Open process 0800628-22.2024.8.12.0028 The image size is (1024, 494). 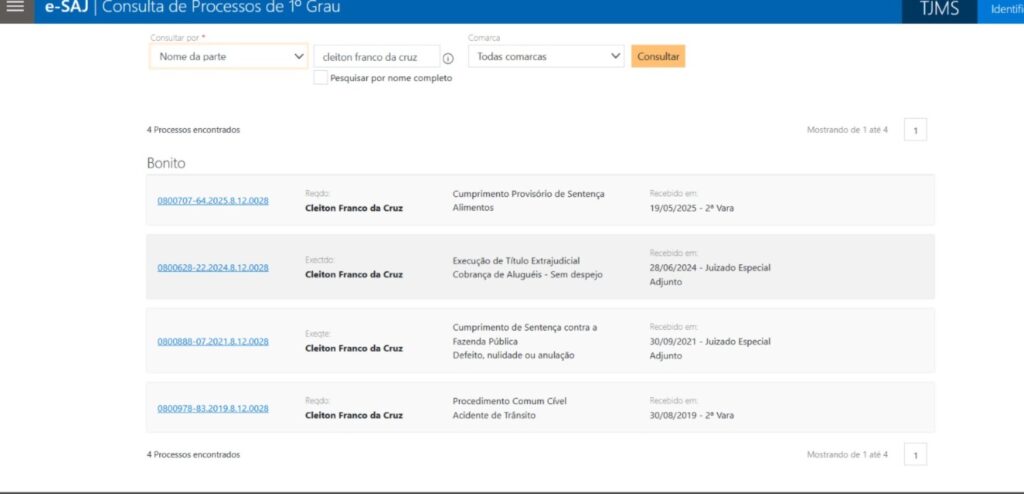tap(212, 268)
